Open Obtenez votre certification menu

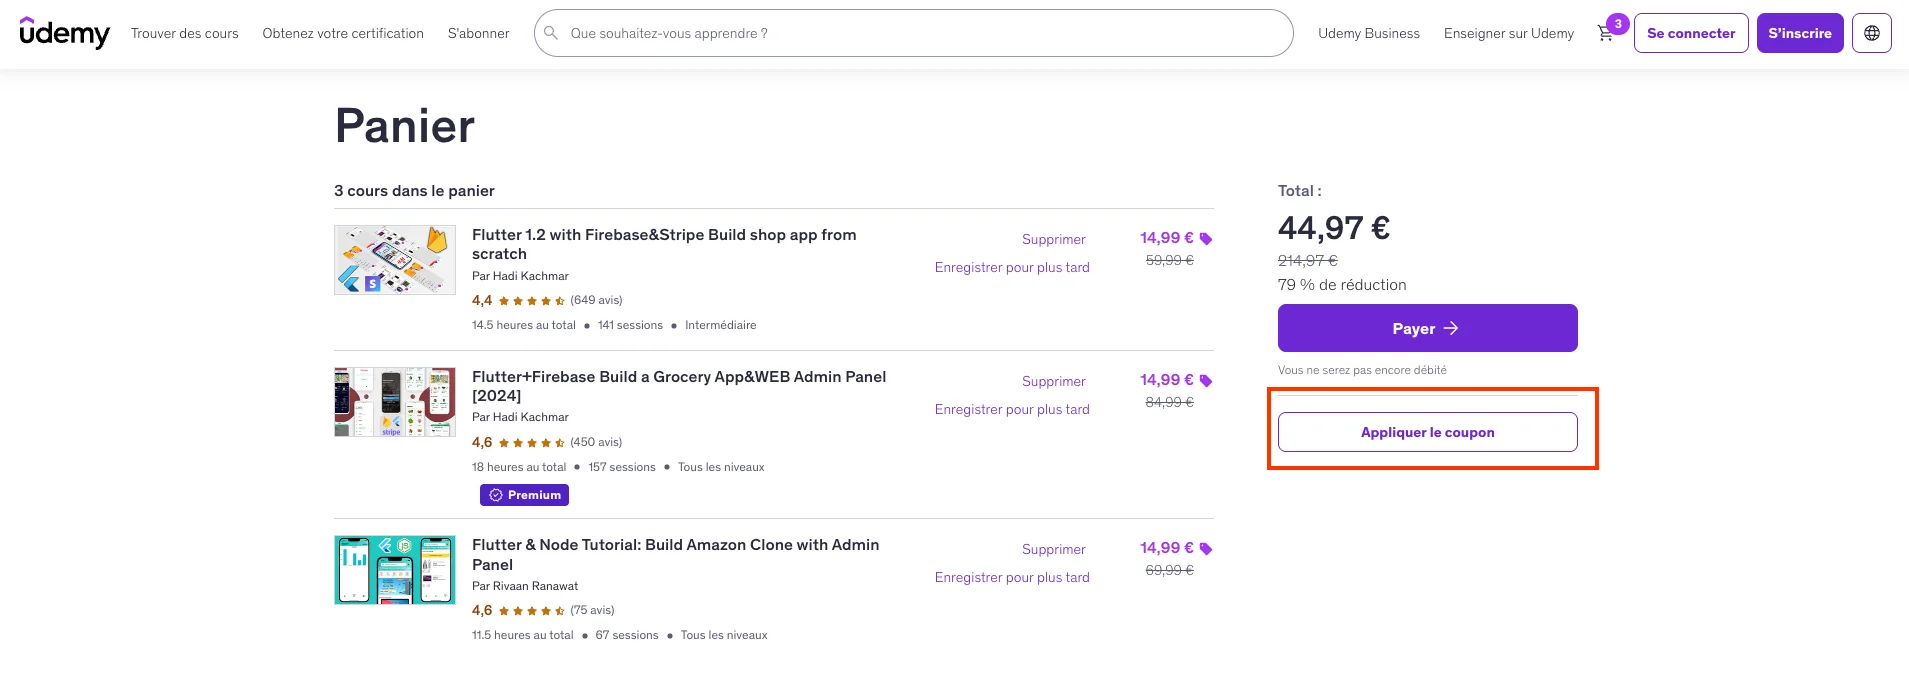coord(343,33)
